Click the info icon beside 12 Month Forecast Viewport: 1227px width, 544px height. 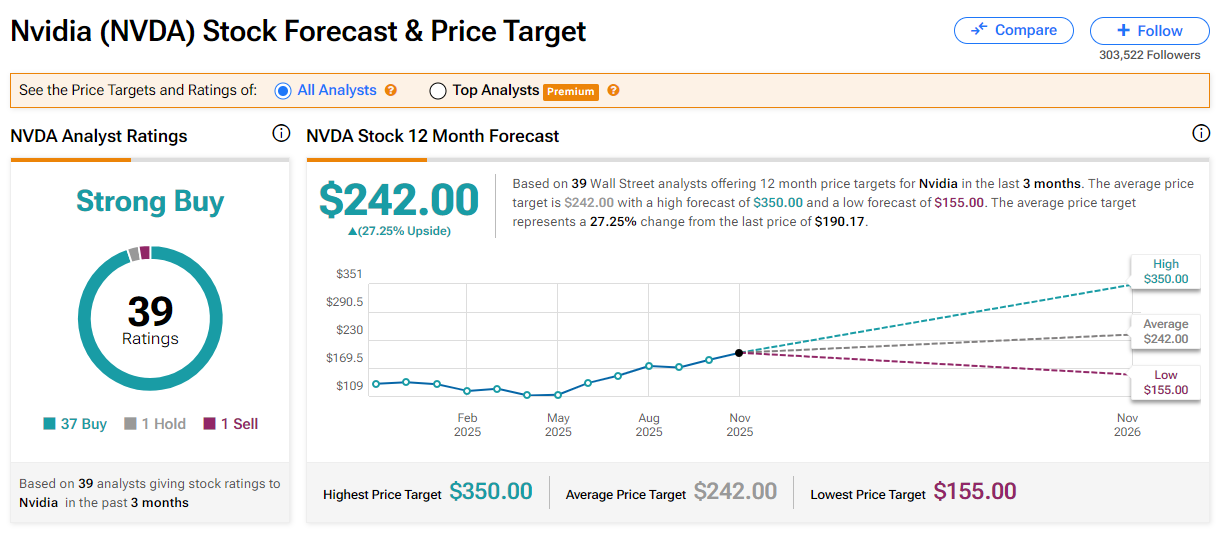click(1201, 134)
